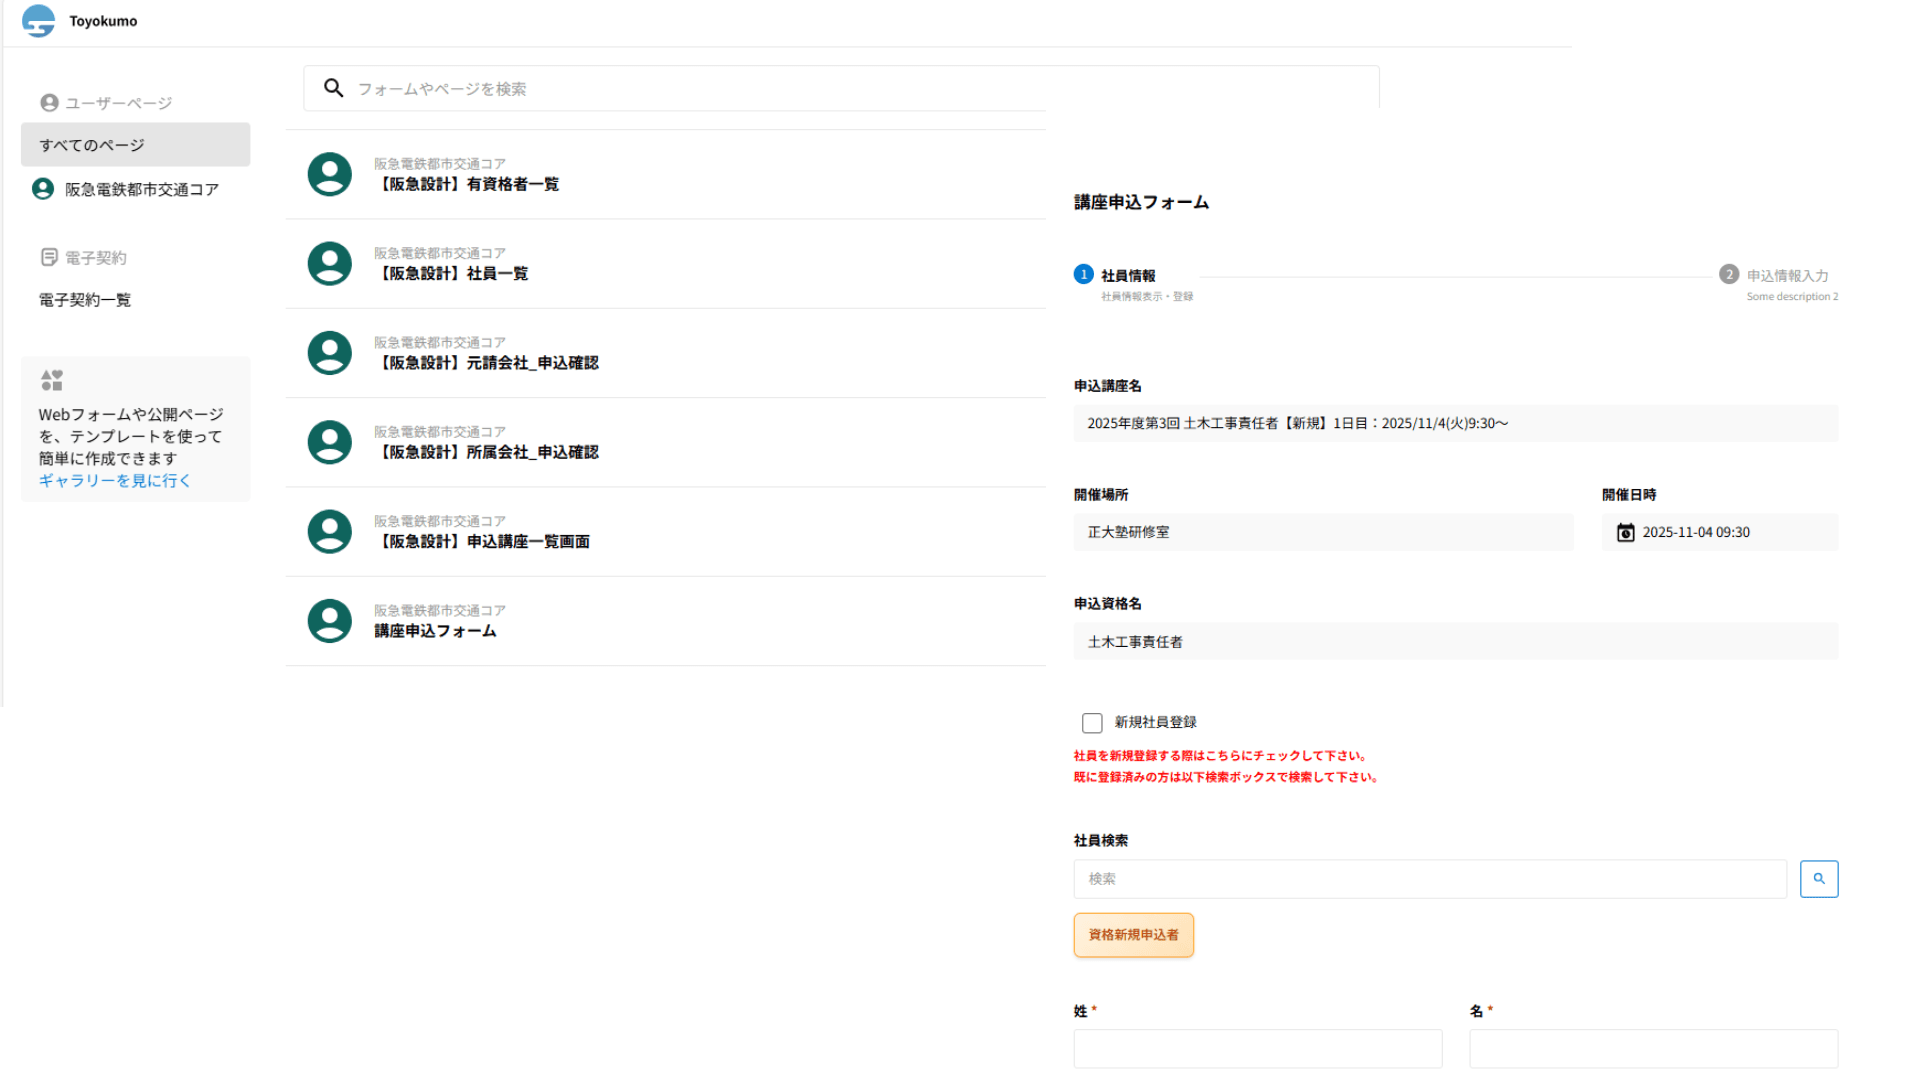Focus the 姓 input field
The height and width of the screenshot is (1080, 1920).
(1258, 1049)
